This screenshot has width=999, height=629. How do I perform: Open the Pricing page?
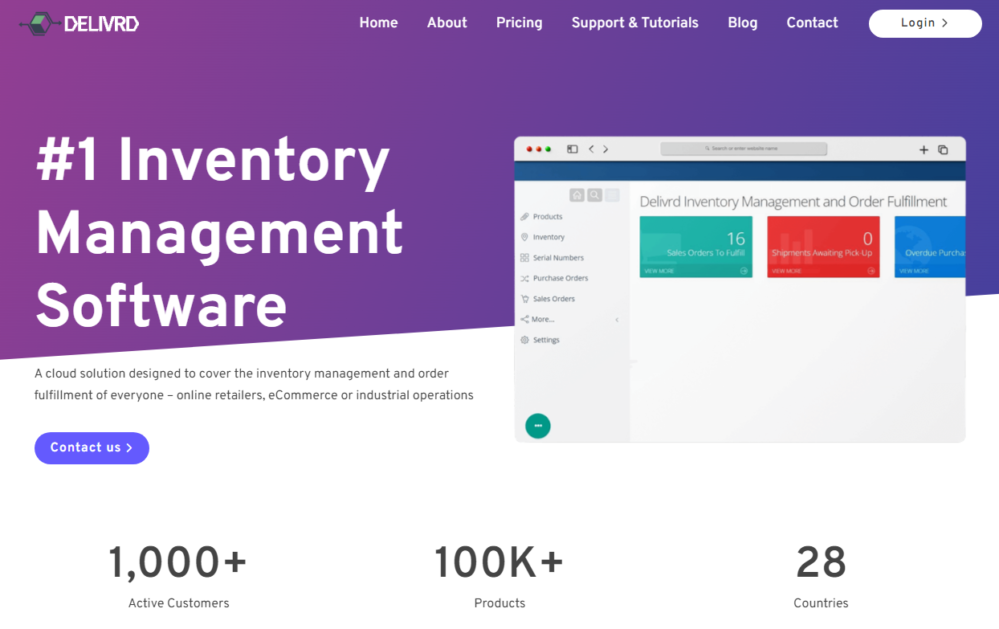519,23
